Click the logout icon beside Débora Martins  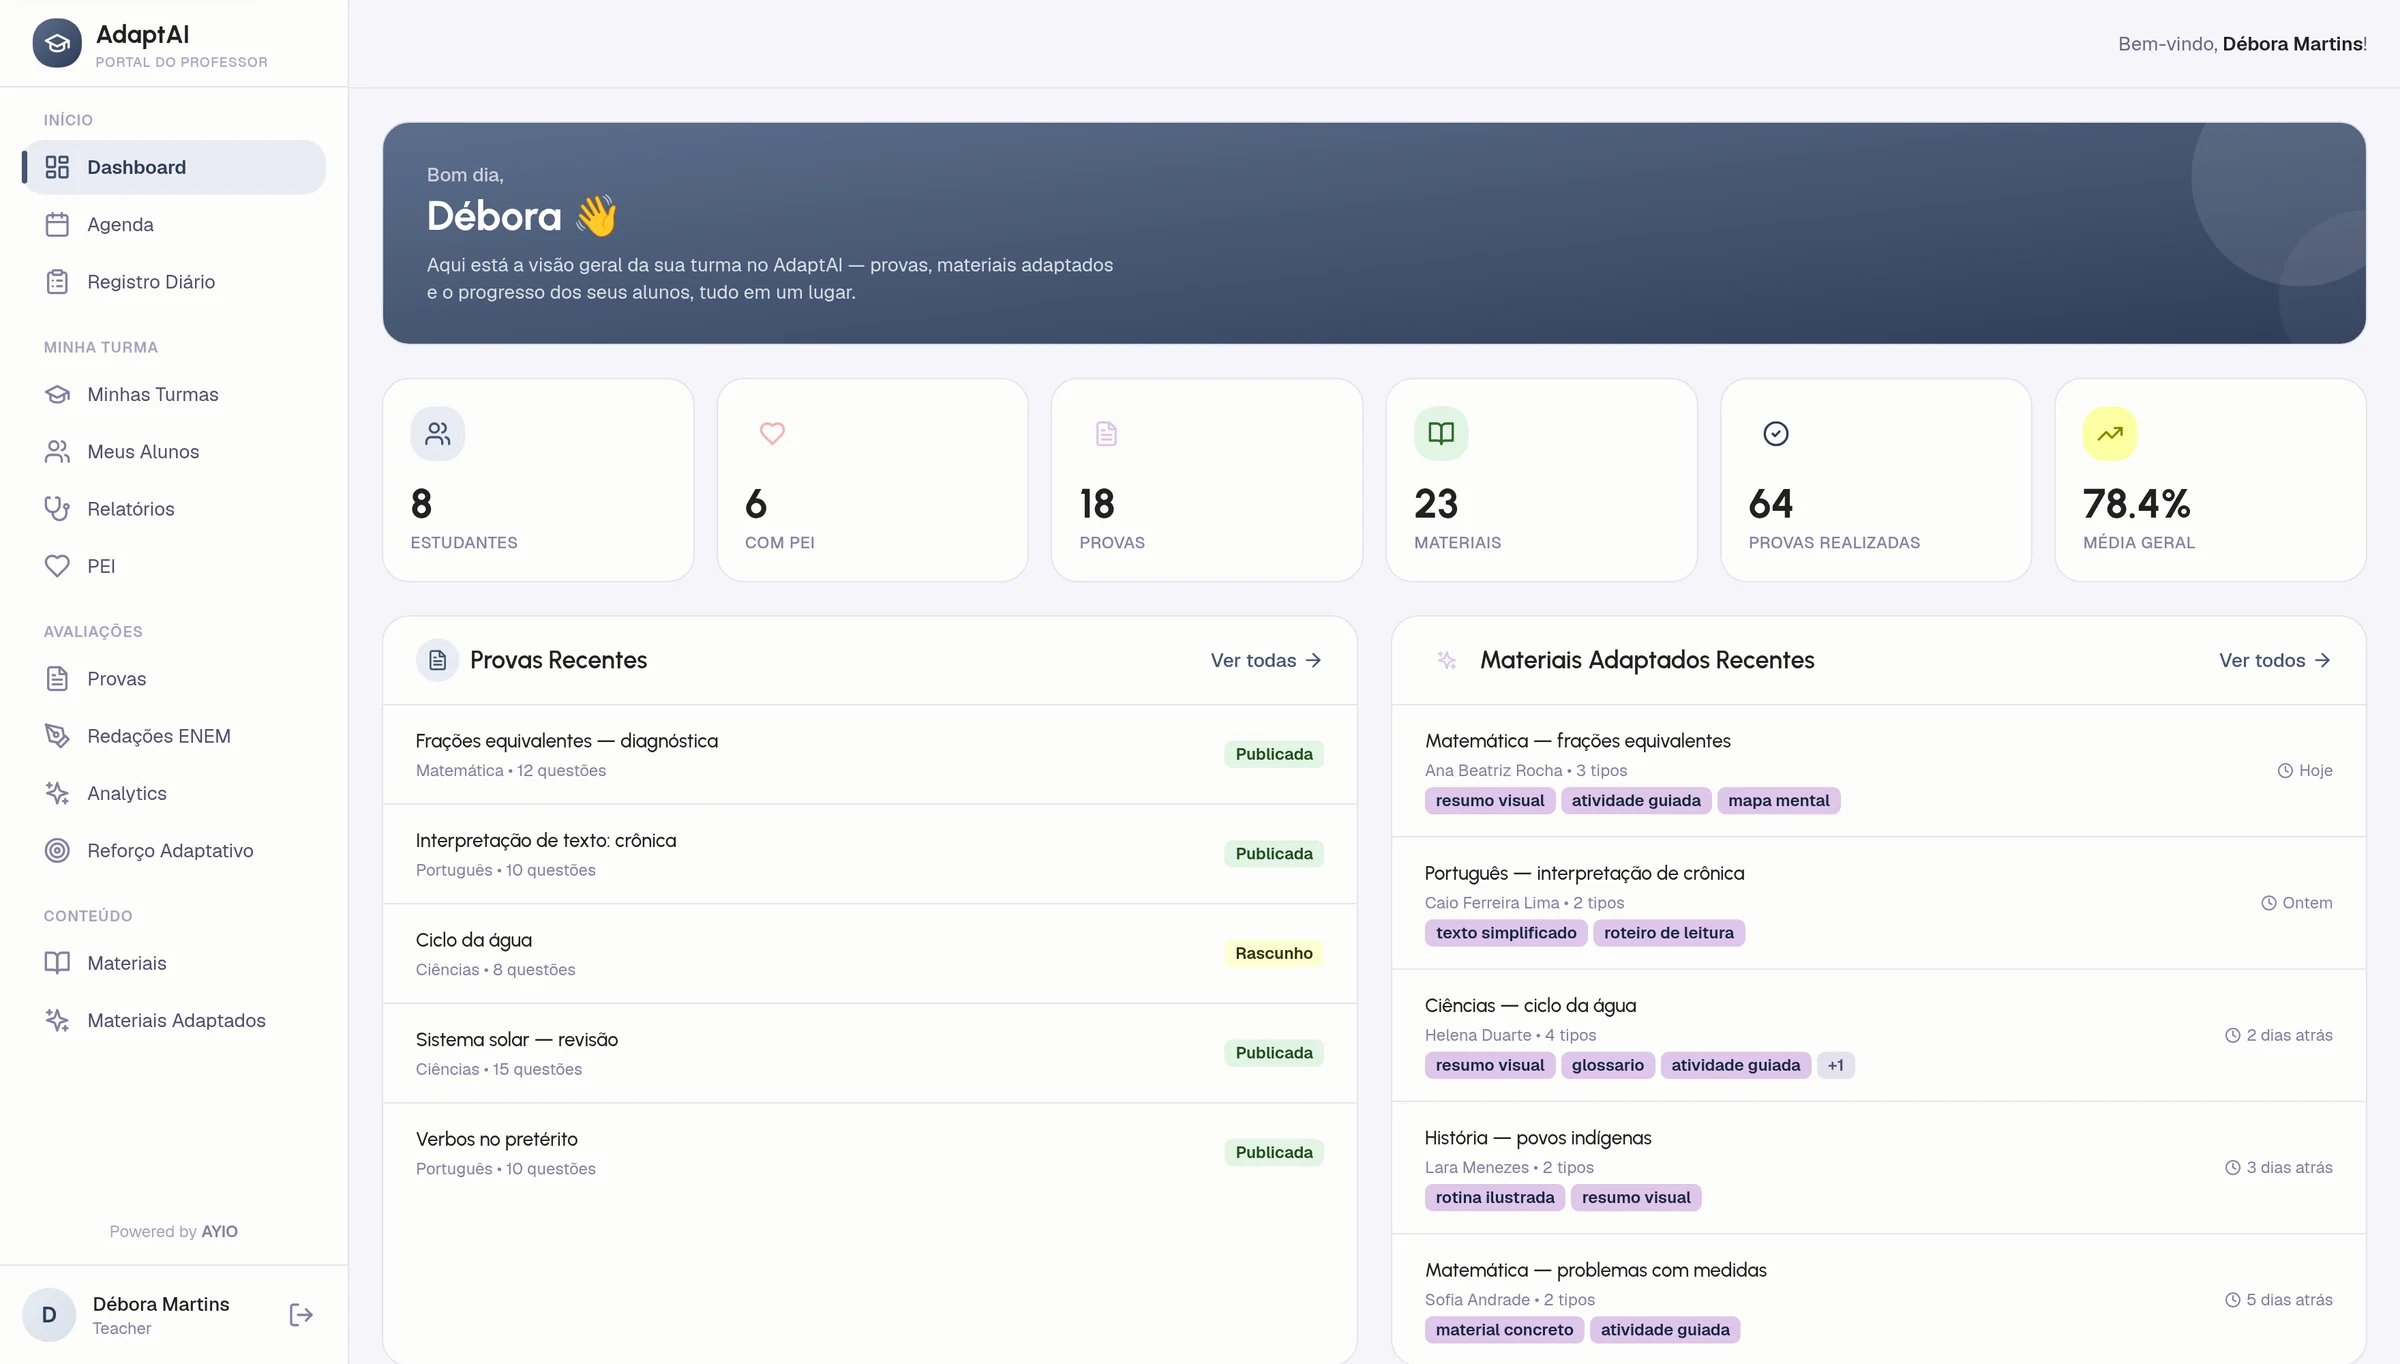[301, 1315]
